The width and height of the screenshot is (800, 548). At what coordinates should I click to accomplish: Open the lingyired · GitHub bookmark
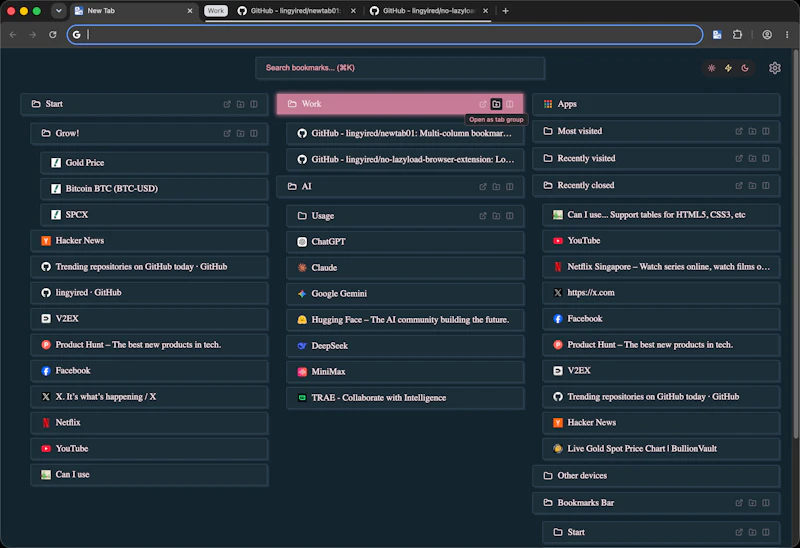(149, 293)
